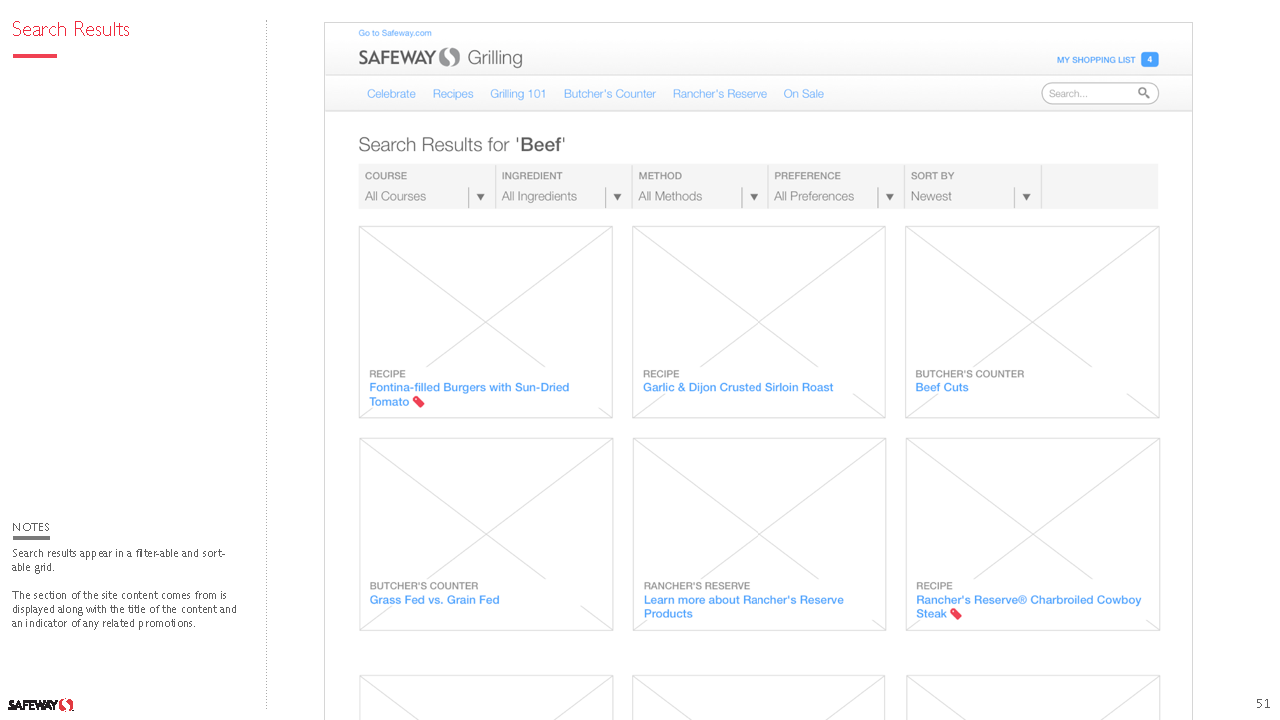Screen dimensions: 1280x720
Task: Select the All Methods combo box
Action: 700,197
